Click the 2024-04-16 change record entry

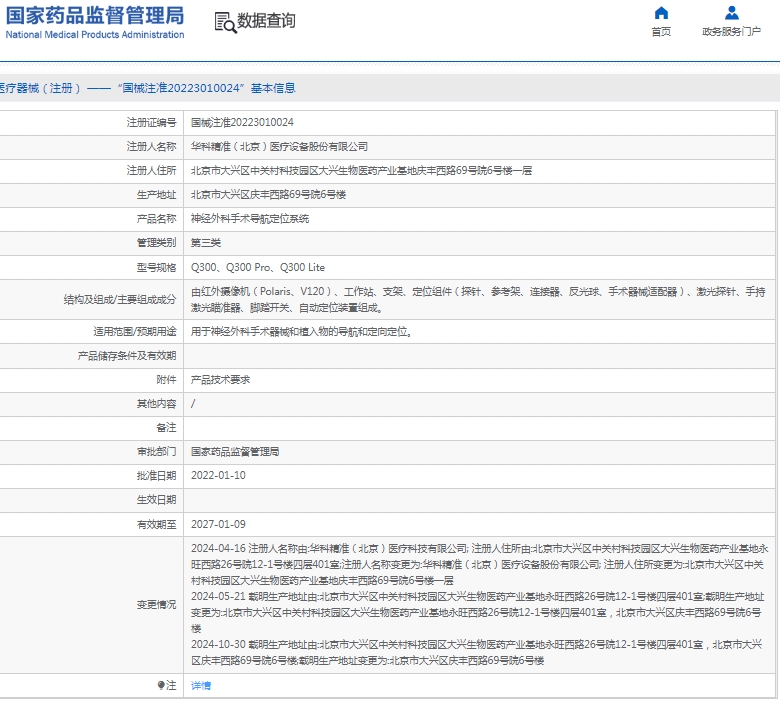point(480,564)
